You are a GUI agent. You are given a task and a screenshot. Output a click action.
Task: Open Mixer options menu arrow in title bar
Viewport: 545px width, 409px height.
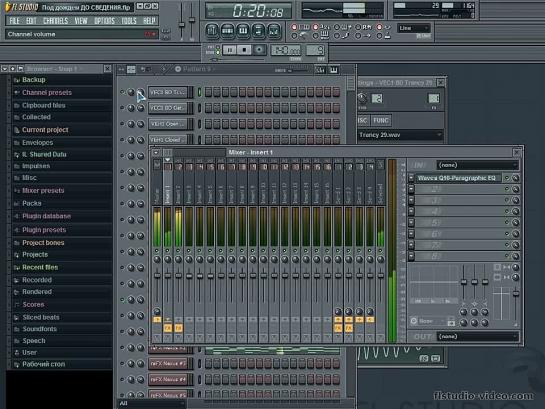156,153
